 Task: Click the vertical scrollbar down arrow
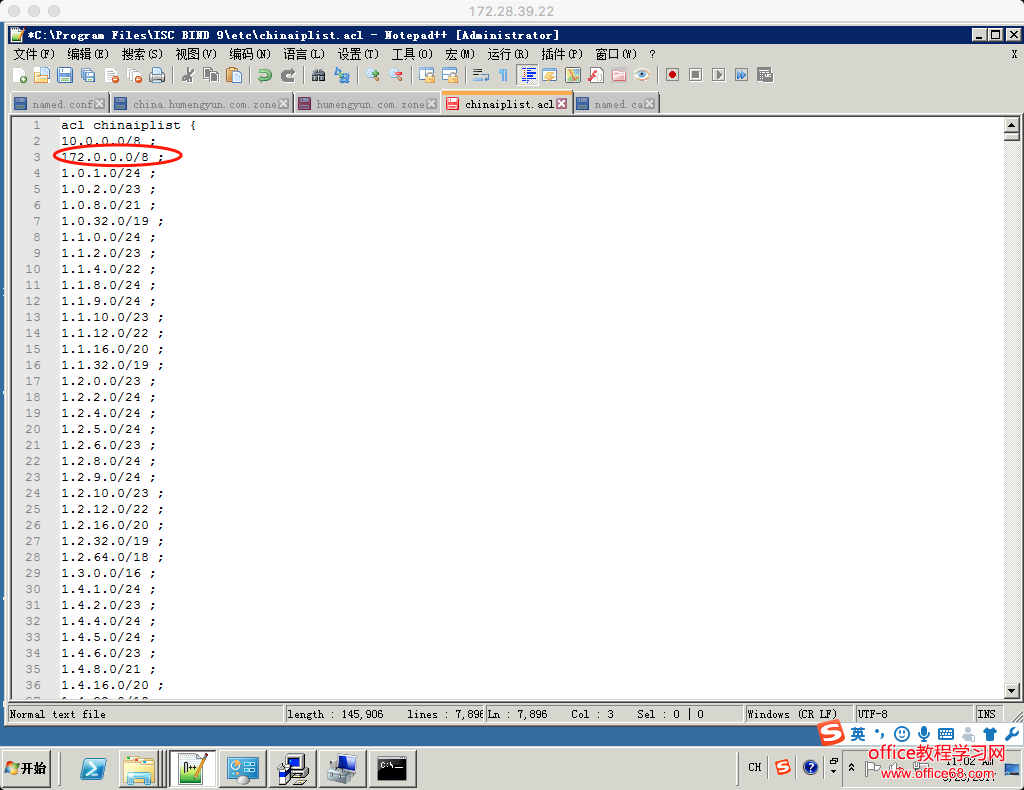pos(1011,690)
